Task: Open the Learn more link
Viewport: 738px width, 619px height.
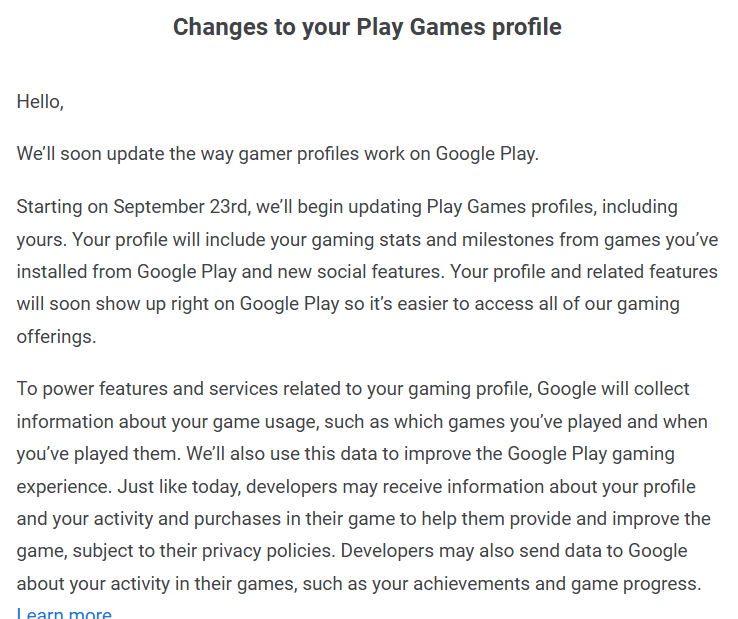Action: pos(64,612)
